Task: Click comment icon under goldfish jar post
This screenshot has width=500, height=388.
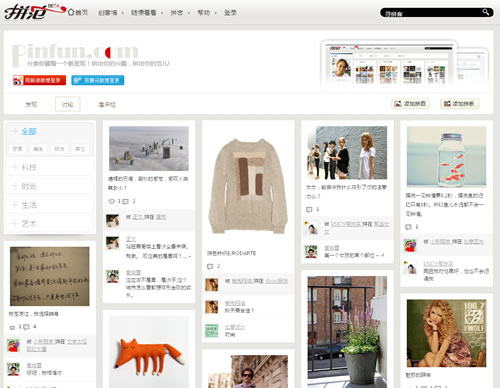Action: (x=408, y=227)
